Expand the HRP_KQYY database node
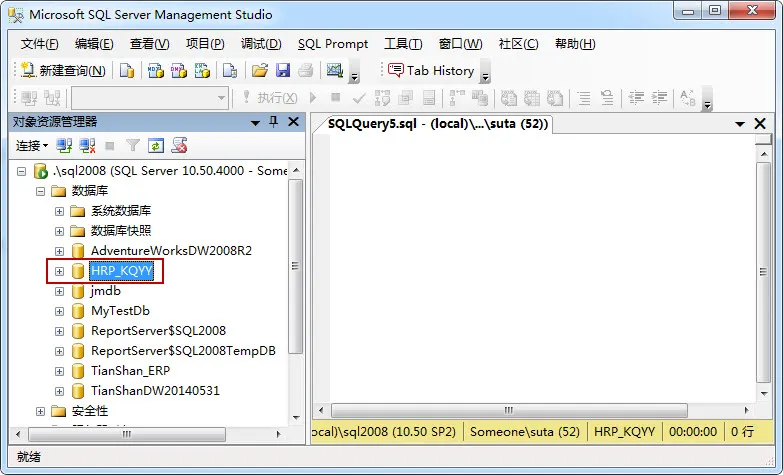The image size is (783, 475). 59,271
